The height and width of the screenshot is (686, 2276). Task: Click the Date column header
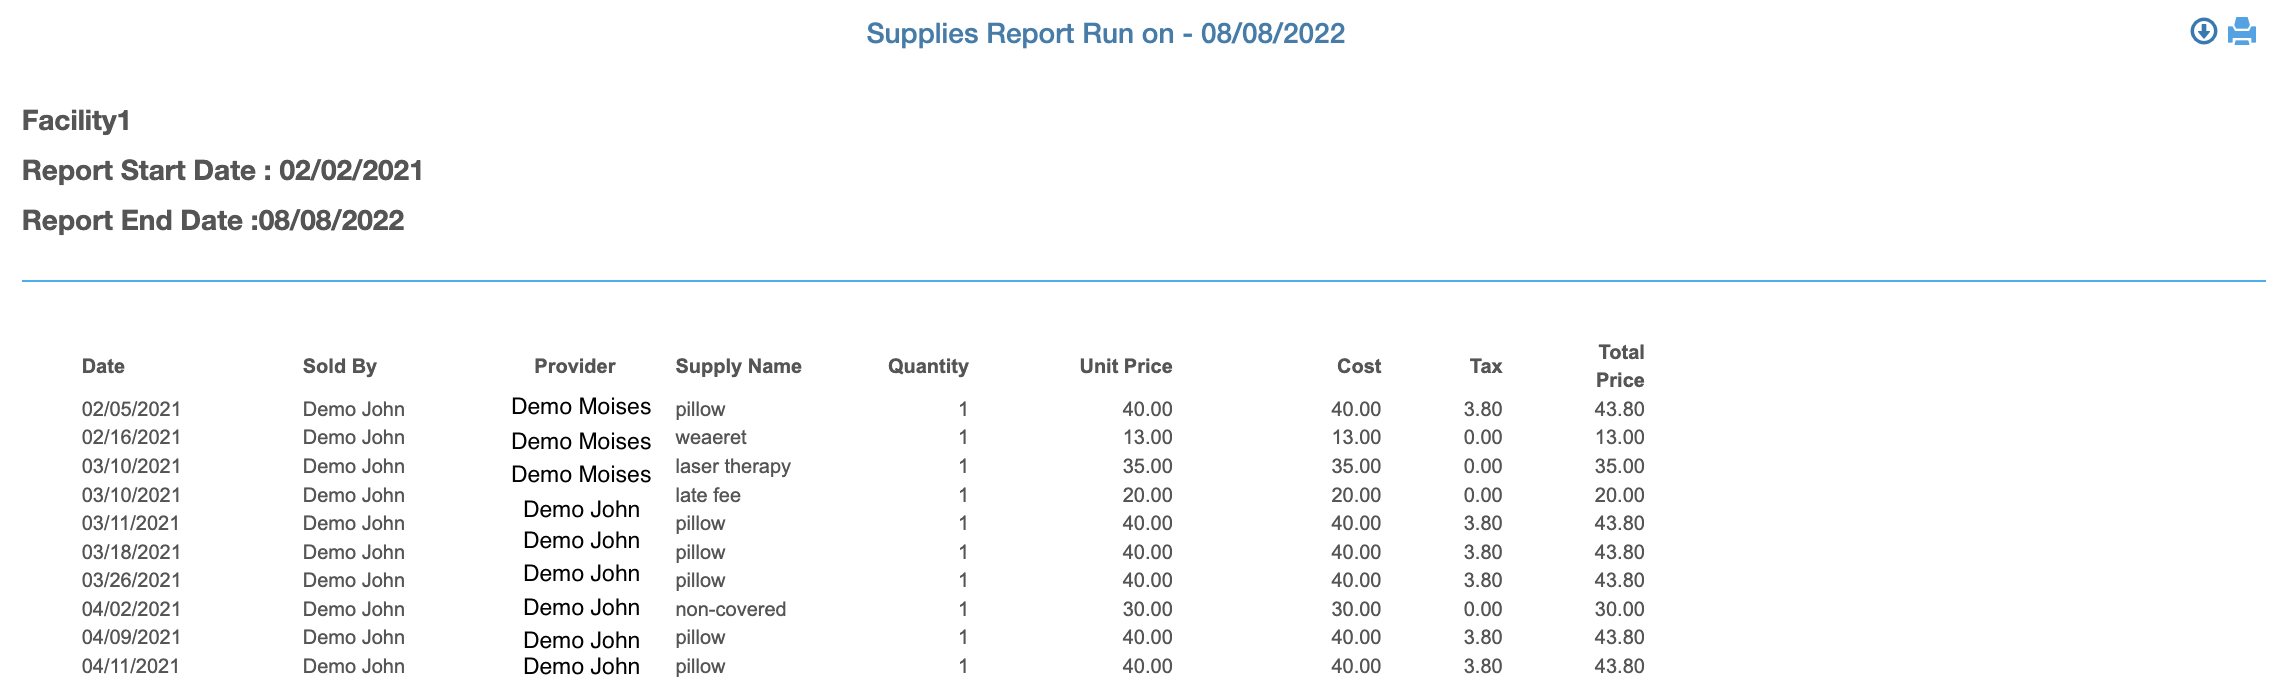coord(103,366)
